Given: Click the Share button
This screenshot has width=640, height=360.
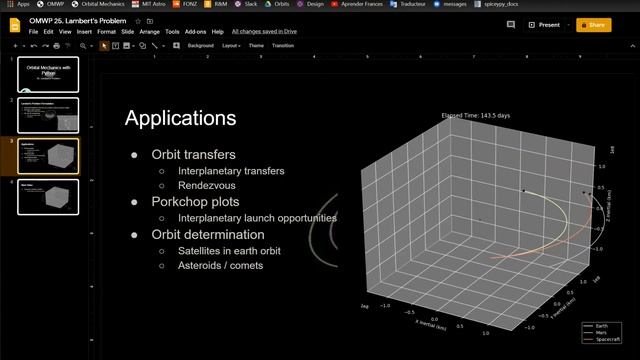Looking at the screenshot, I should click(x=593, y=25).
